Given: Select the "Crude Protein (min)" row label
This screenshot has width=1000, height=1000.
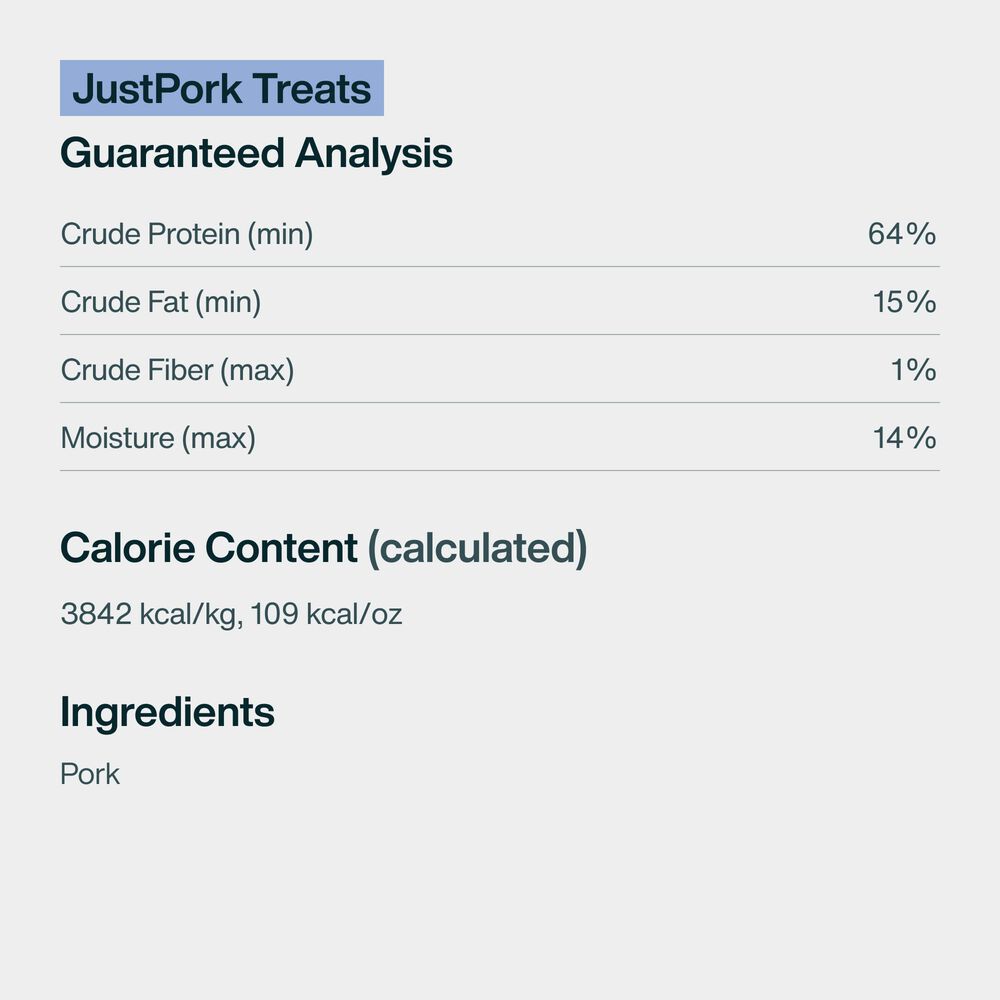Looking at the screenshot, I should coord(186,234).
